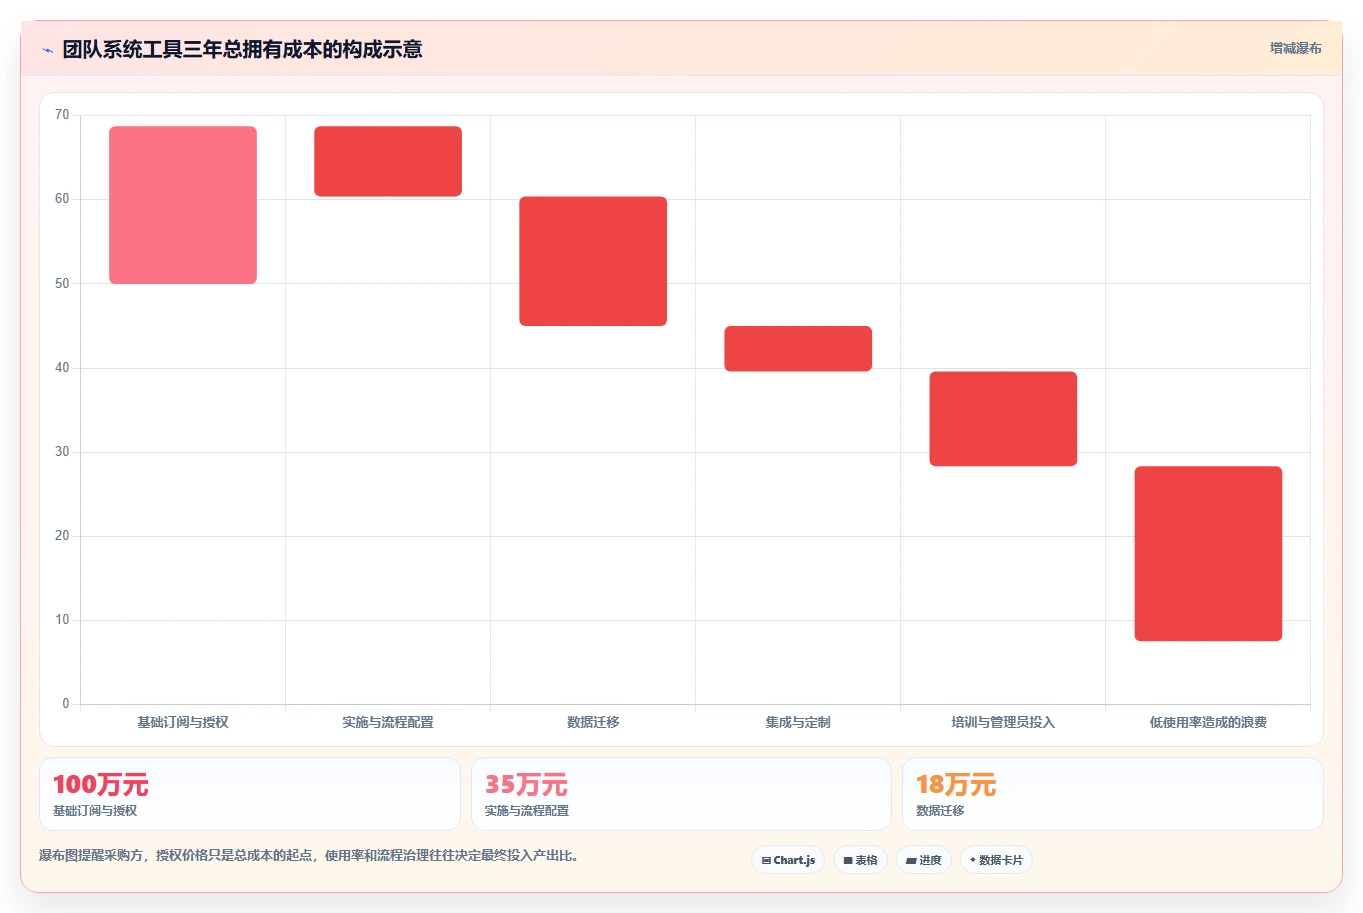Click the 进度 tag pill
1363x913 pixels.
click(924, 860)
